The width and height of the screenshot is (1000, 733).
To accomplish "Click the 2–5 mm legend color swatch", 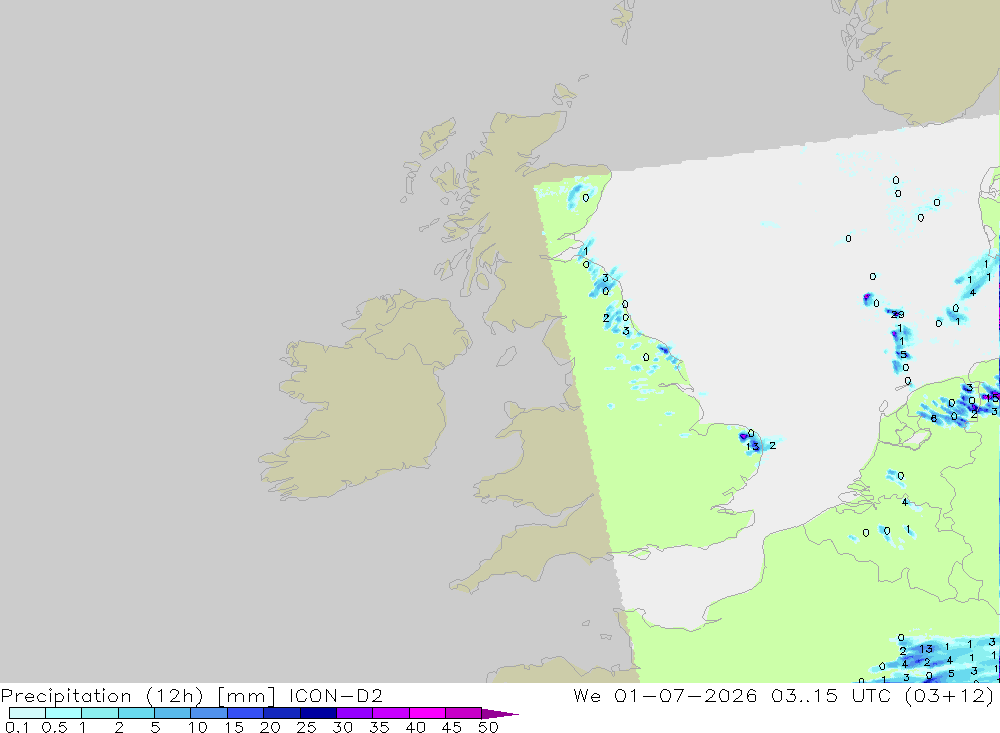I will (136, 713).
